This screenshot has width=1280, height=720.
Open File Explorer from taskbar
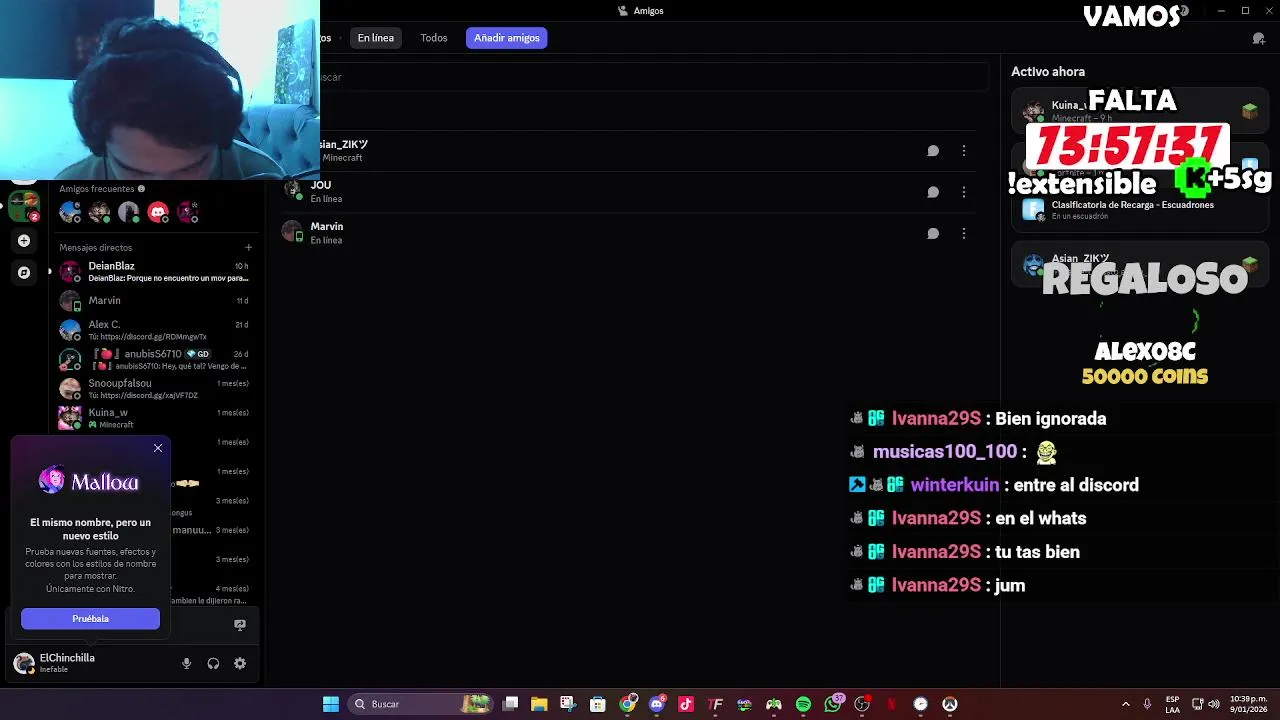tap(539, 704)
